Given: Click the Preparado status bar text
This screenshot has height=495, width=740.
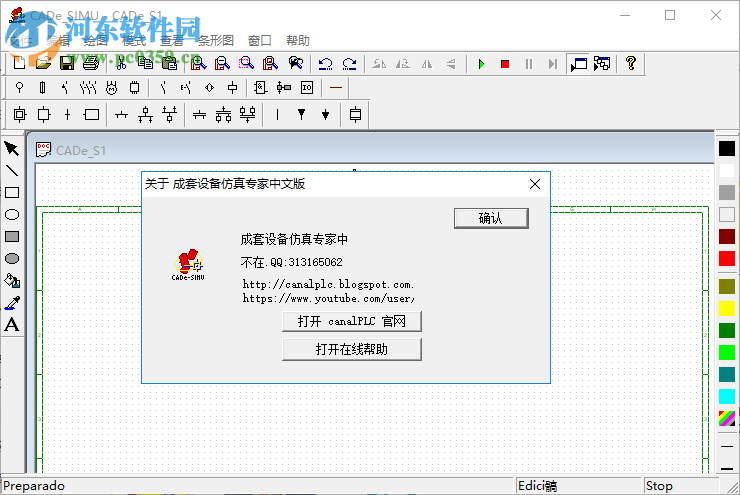Looking at the screenshot, I should [34, 486].
